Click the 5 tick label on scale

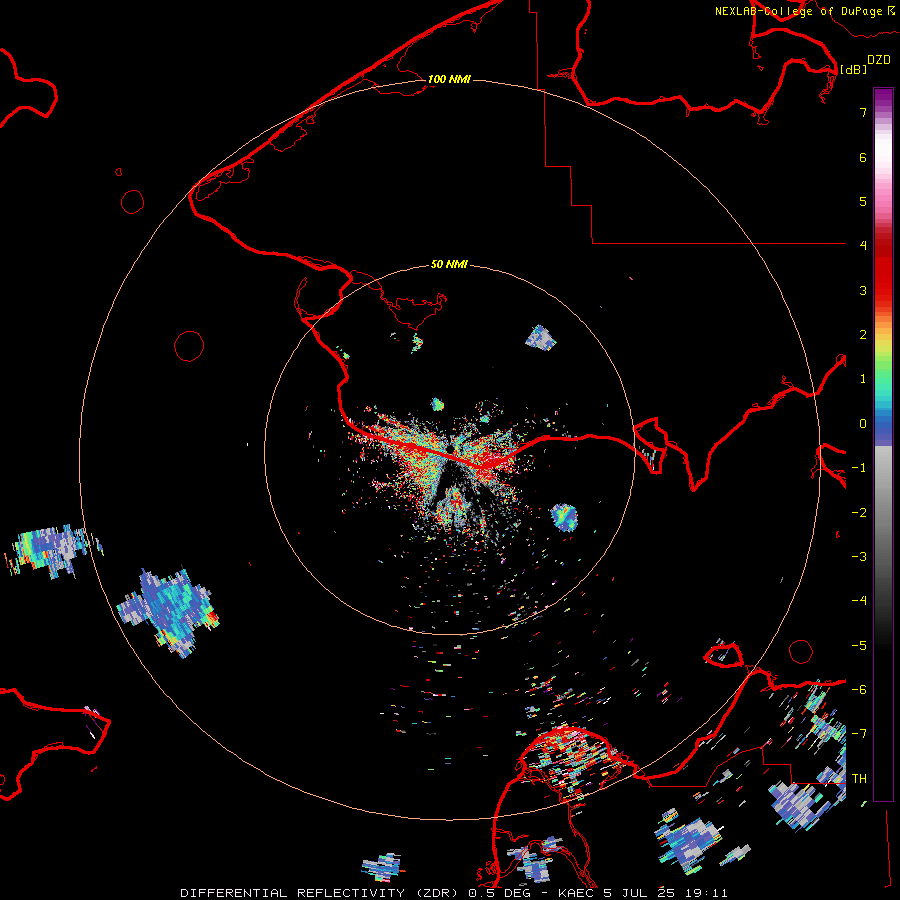pos(863,201)
